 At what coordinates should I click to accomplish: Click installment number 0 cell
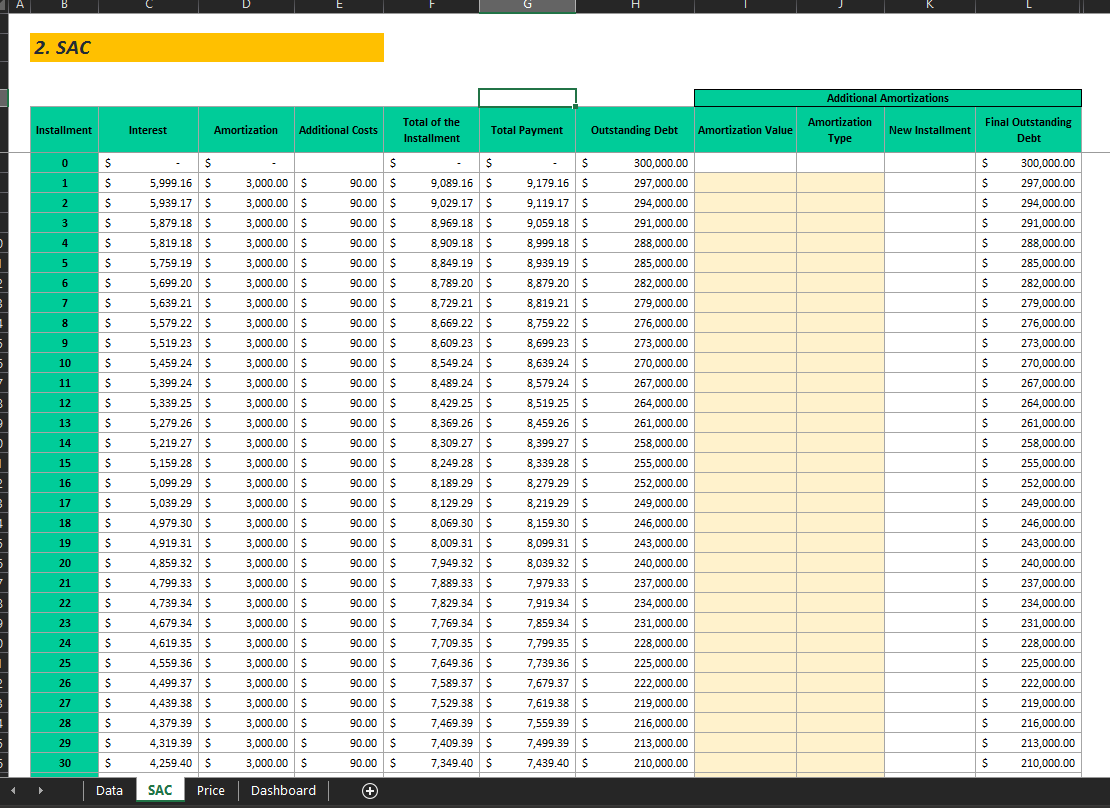pos(64,163)
